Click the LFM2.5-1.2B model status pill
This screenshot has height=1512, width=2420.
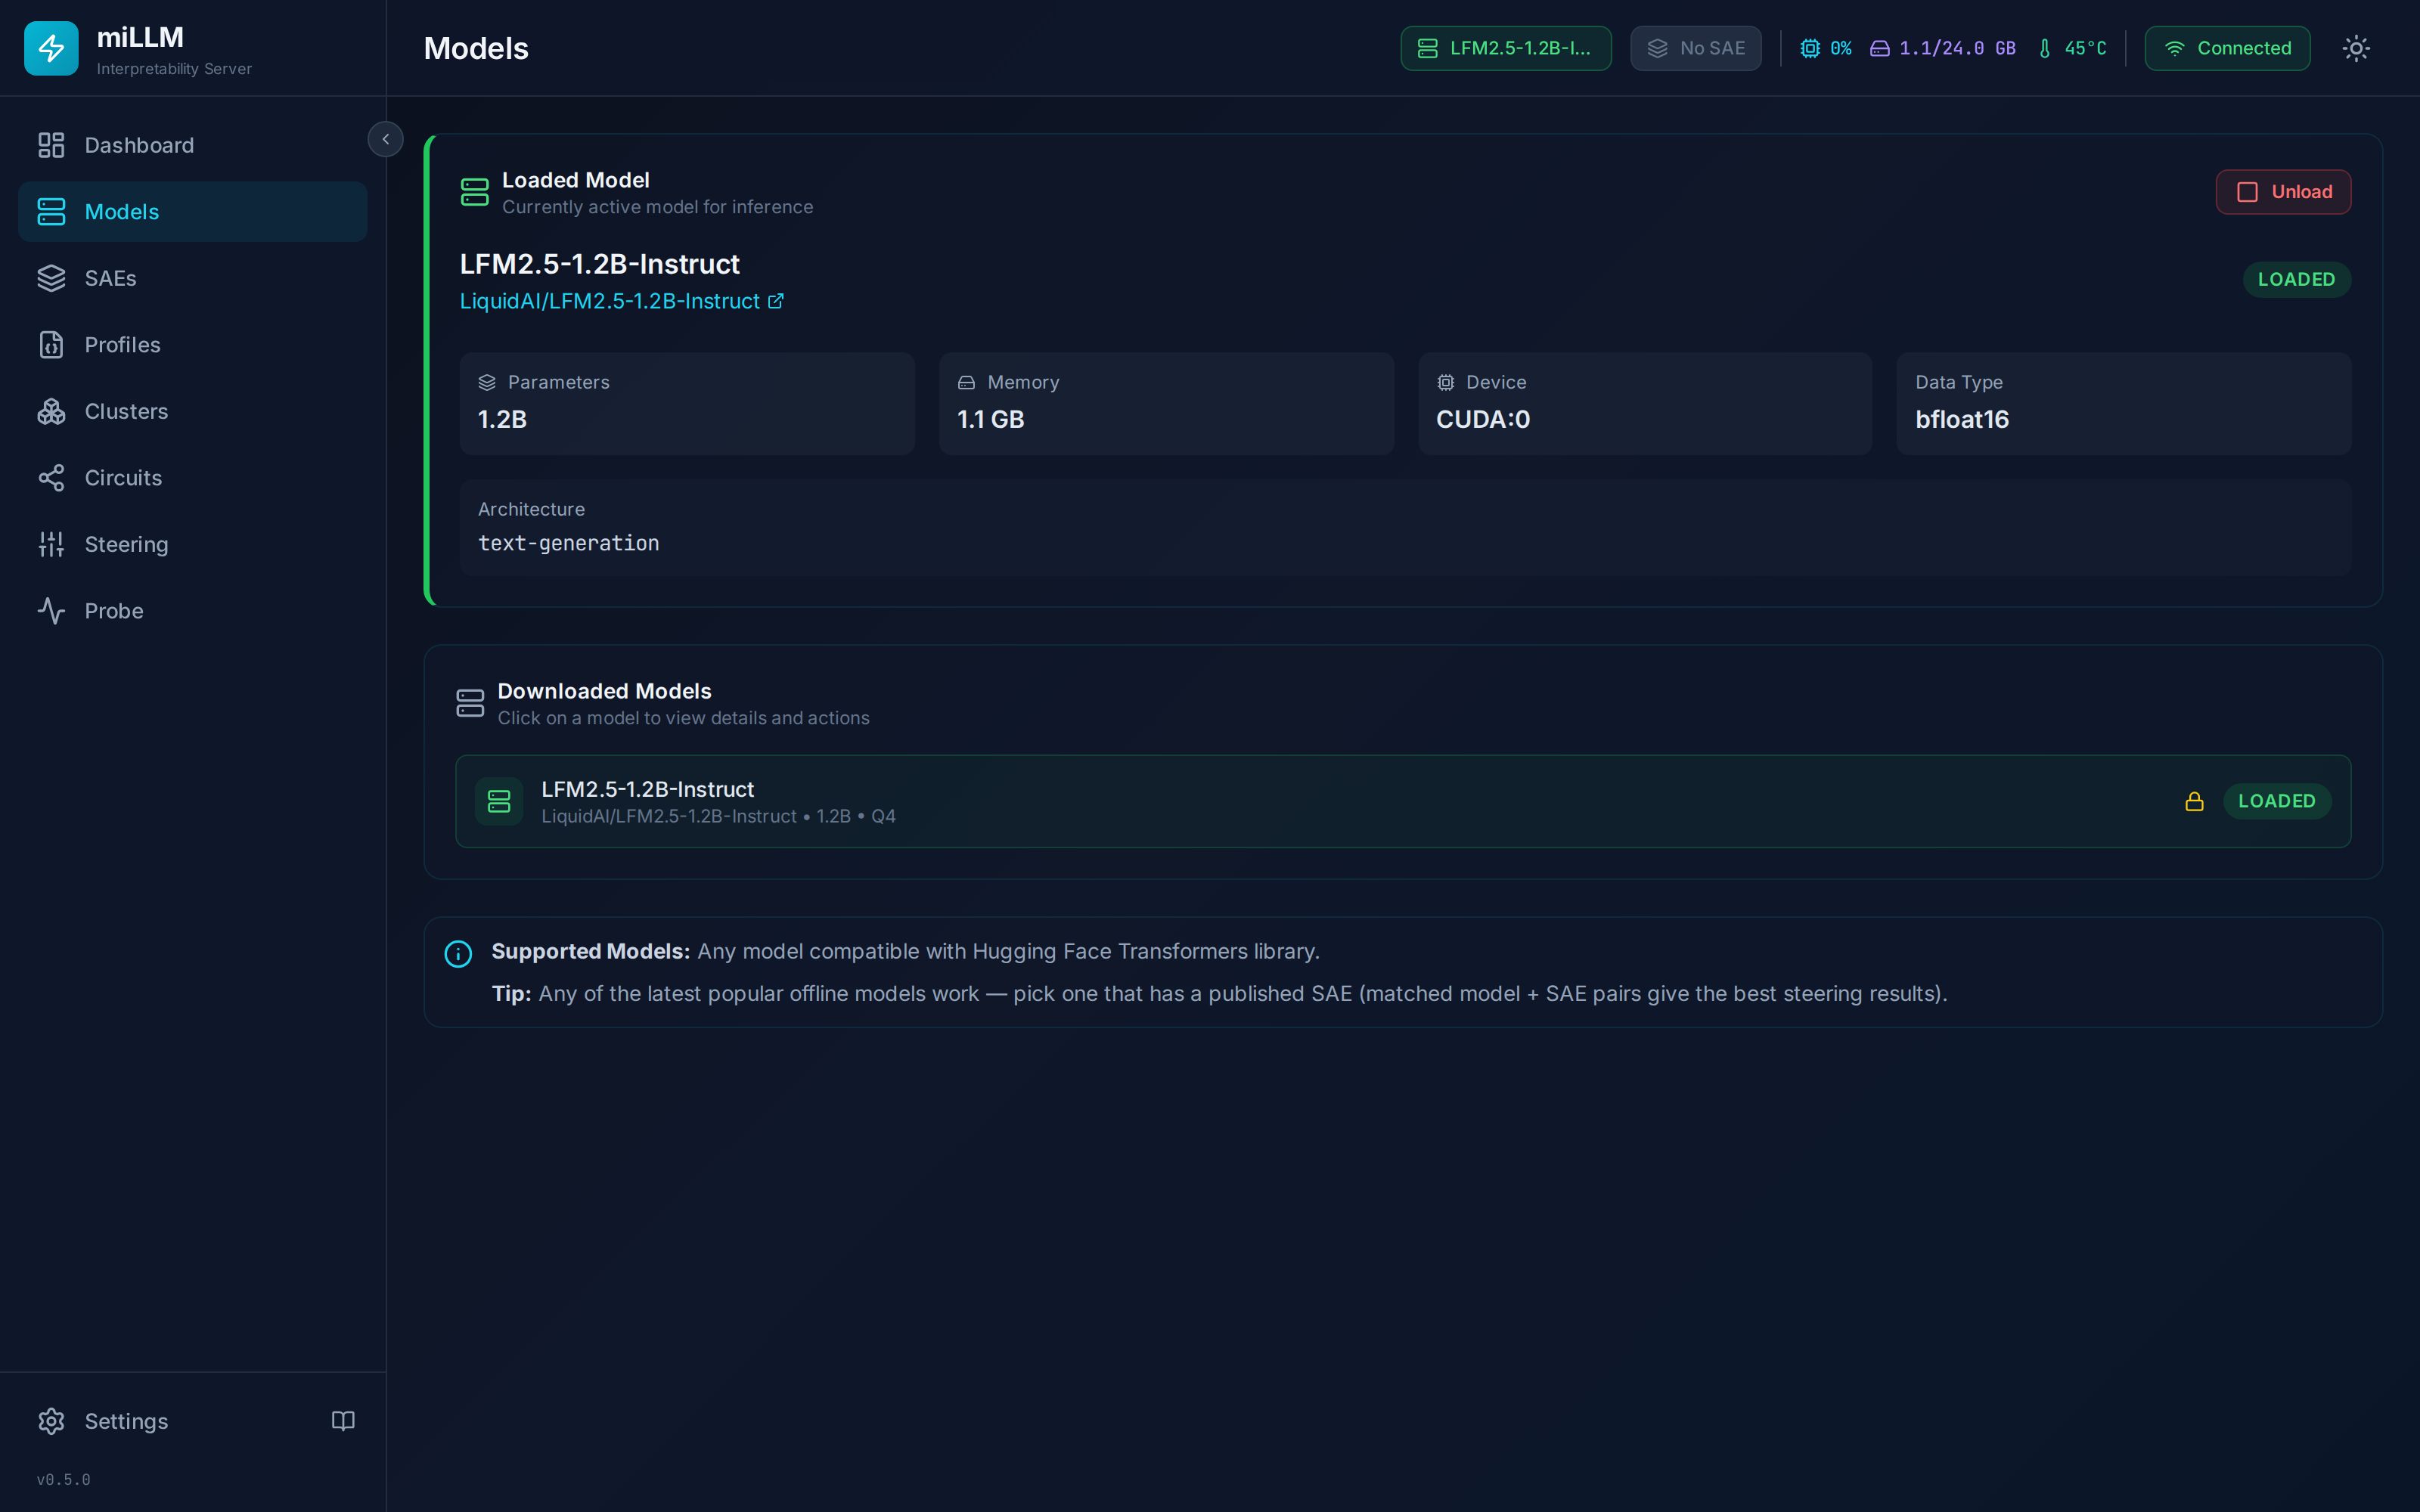1505,48
